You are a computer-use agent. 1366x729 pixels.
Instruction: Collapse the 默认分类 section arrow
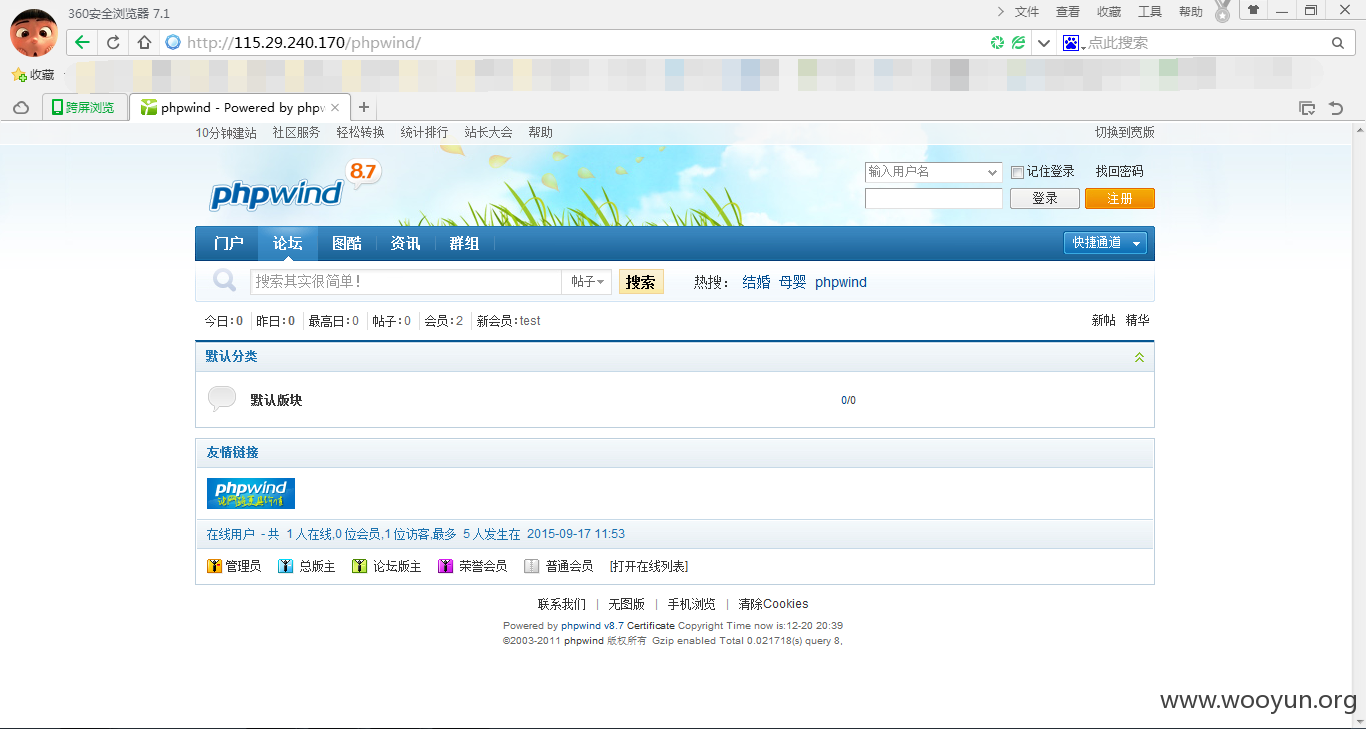click(1139, 357)
